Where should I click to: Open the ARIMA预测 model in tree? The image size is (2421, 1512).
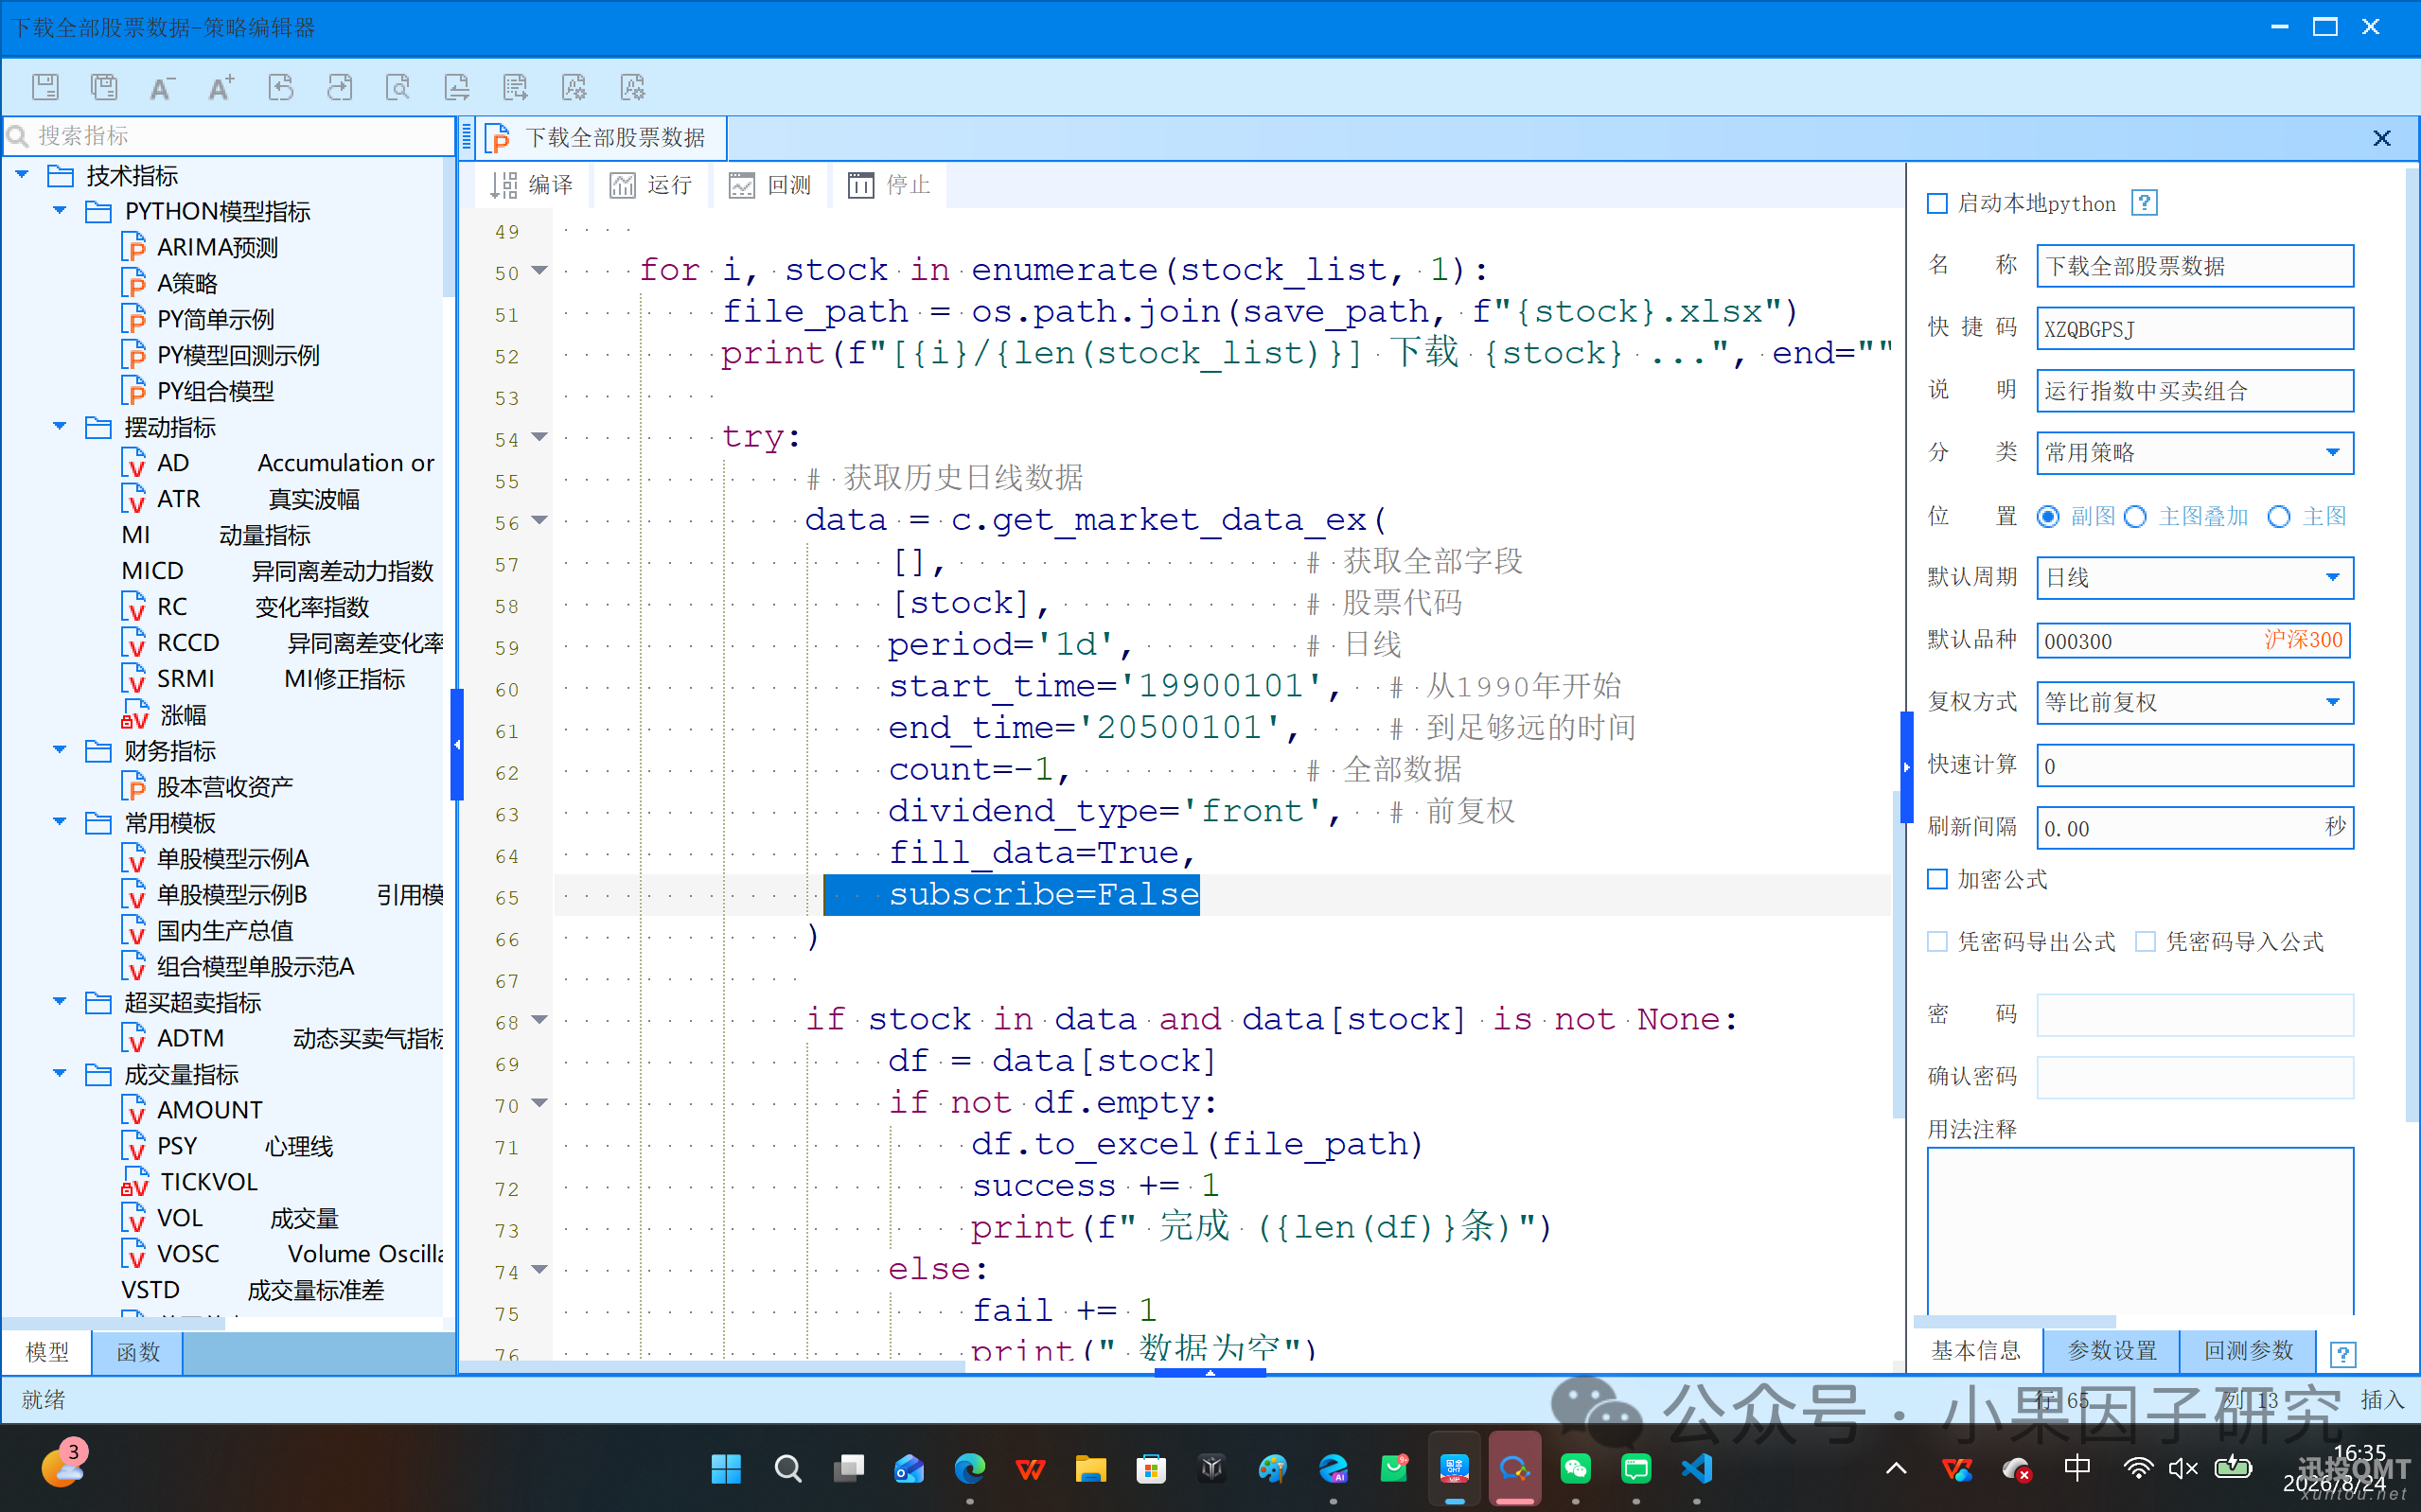[x=200, y=247]
